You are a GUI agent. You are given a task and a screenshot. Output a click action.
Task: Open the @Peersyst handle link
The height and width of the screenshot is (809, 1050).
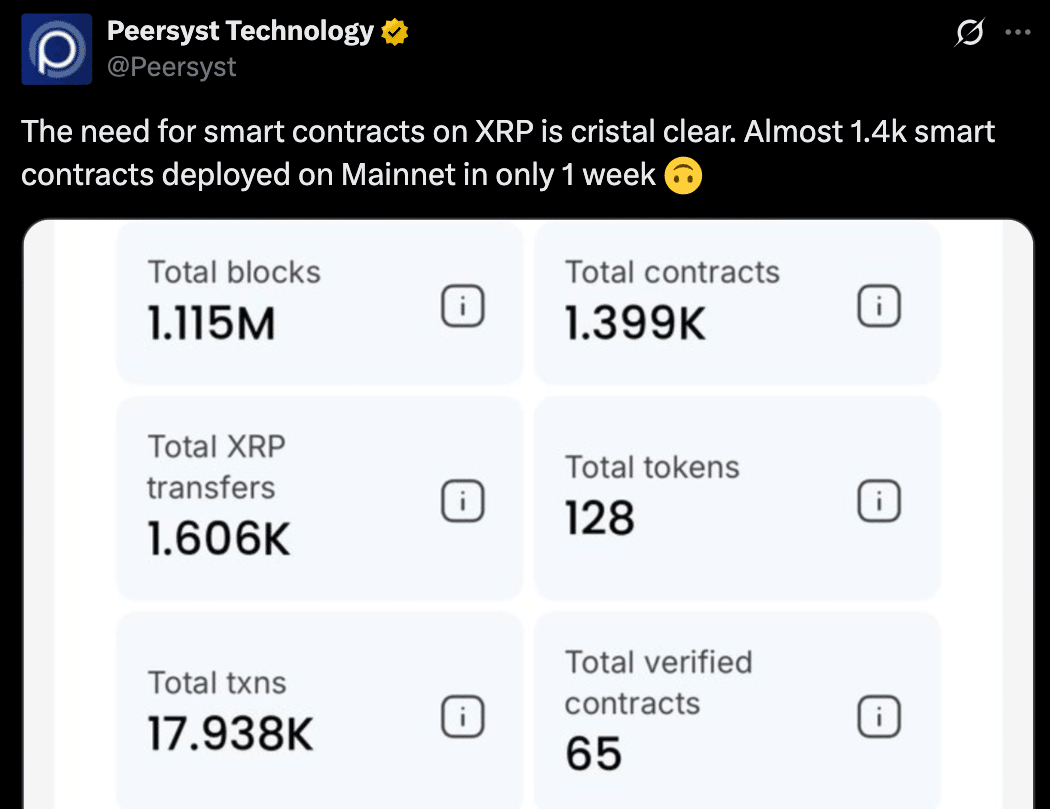(172, 67)
